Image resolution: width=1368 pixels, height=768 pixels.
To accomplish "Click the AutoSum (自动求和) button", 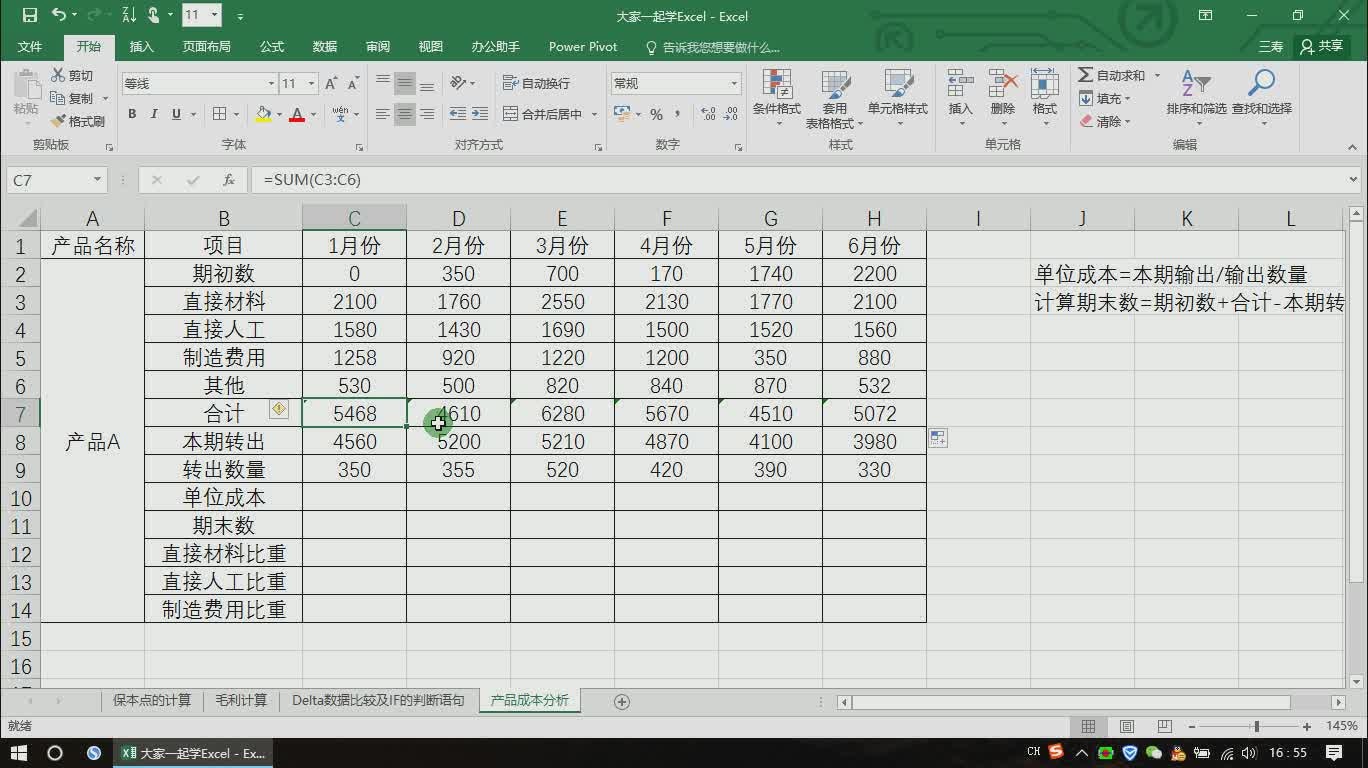I will (x=1111, y=76).
